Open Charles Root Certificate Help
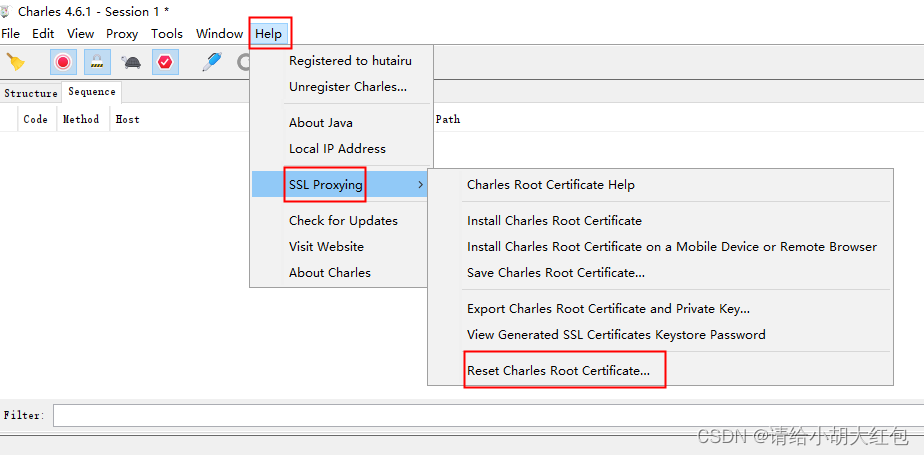The width and height of the screenshot is (924, 455). click(660, 184)
